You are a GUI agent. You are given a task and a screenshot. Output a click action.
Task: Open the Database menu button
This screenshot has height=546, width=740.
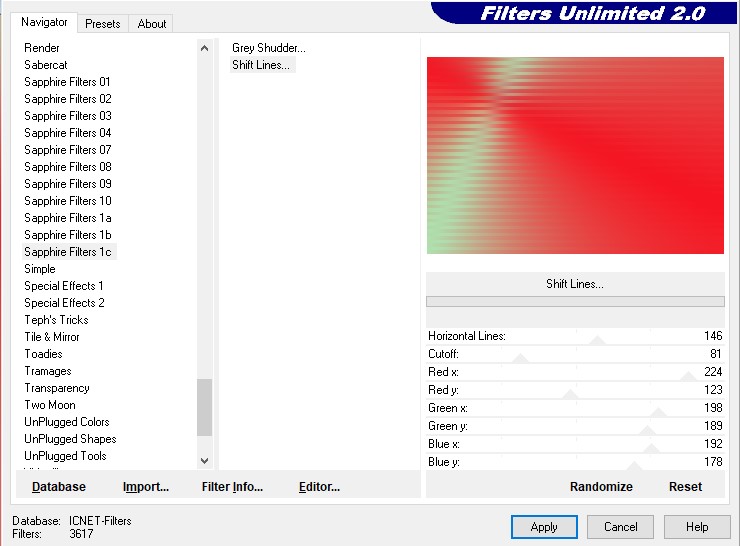tap(59, 487)
